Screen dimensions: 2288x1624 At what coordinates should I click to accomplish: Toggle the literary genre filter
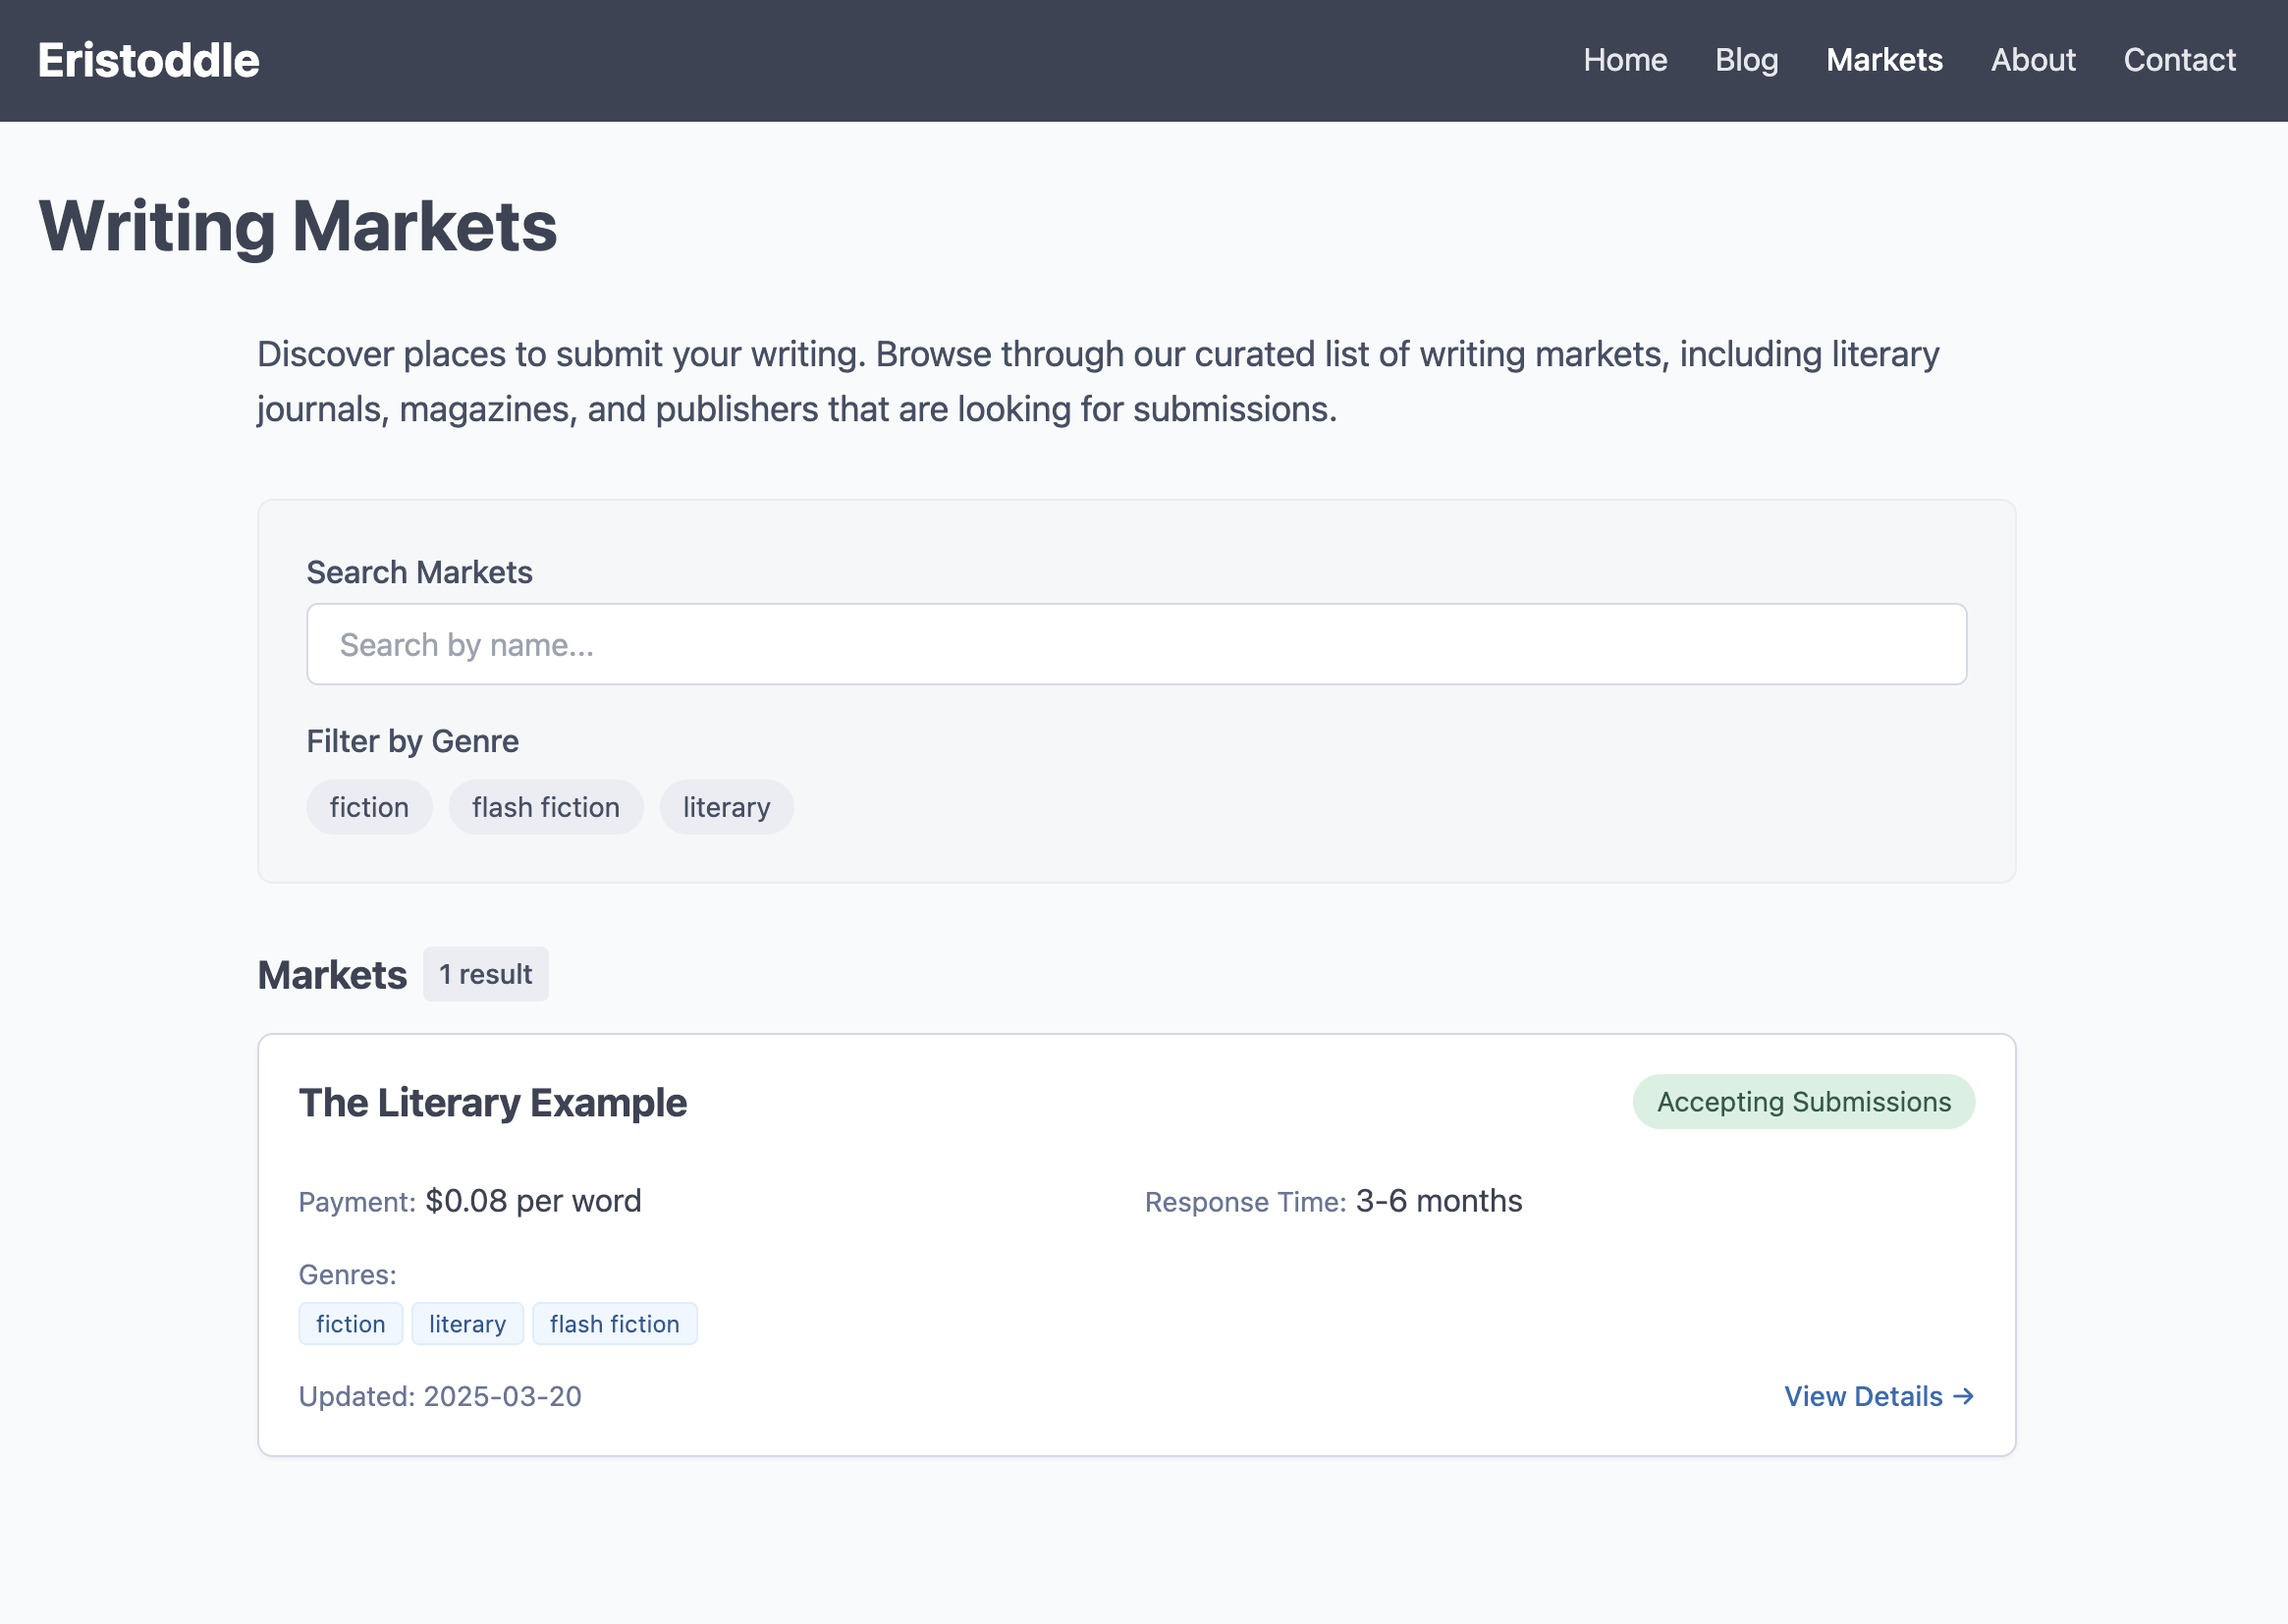point(726,807)
